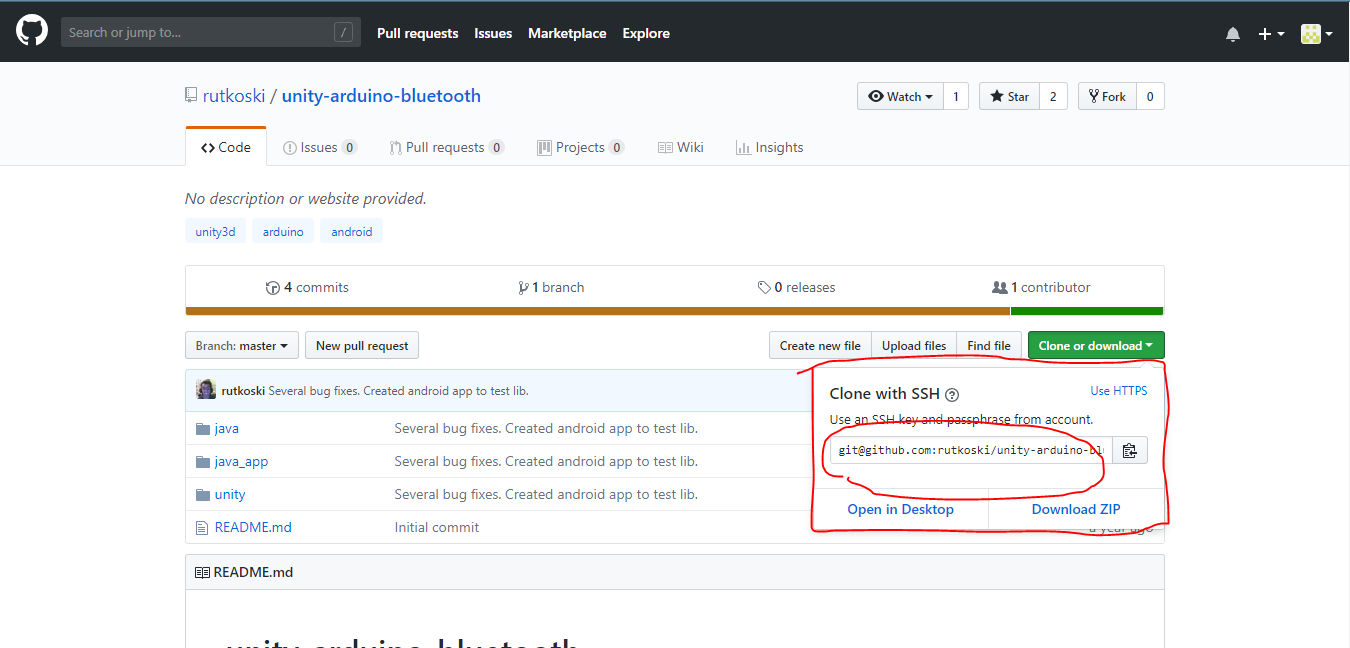Switch clone method via Use HTTPS

point(1119,391)
